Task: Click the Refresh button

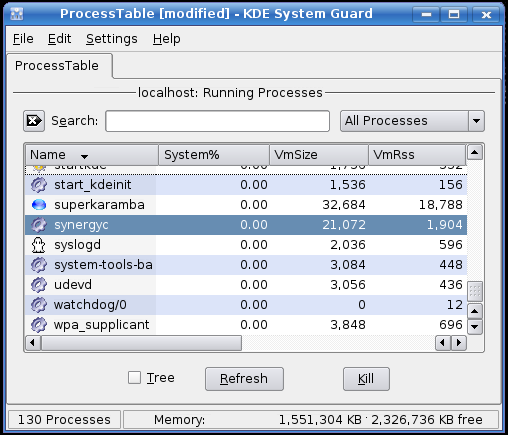Action: pyautogui.click(x=244, y=379)
